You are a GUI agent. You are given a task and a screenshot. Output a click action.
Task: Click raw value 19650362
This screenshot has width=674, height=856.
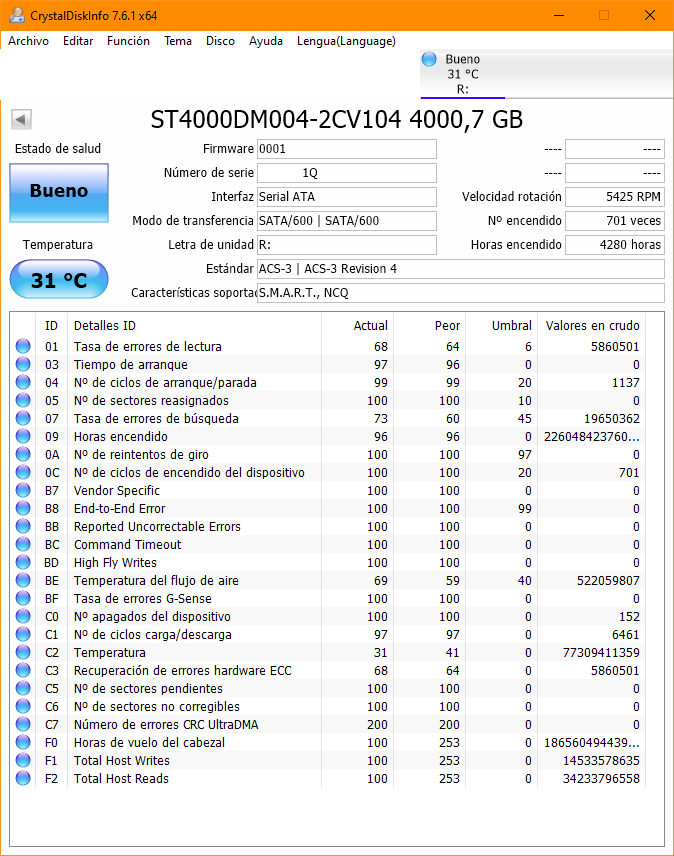point(612,419)
